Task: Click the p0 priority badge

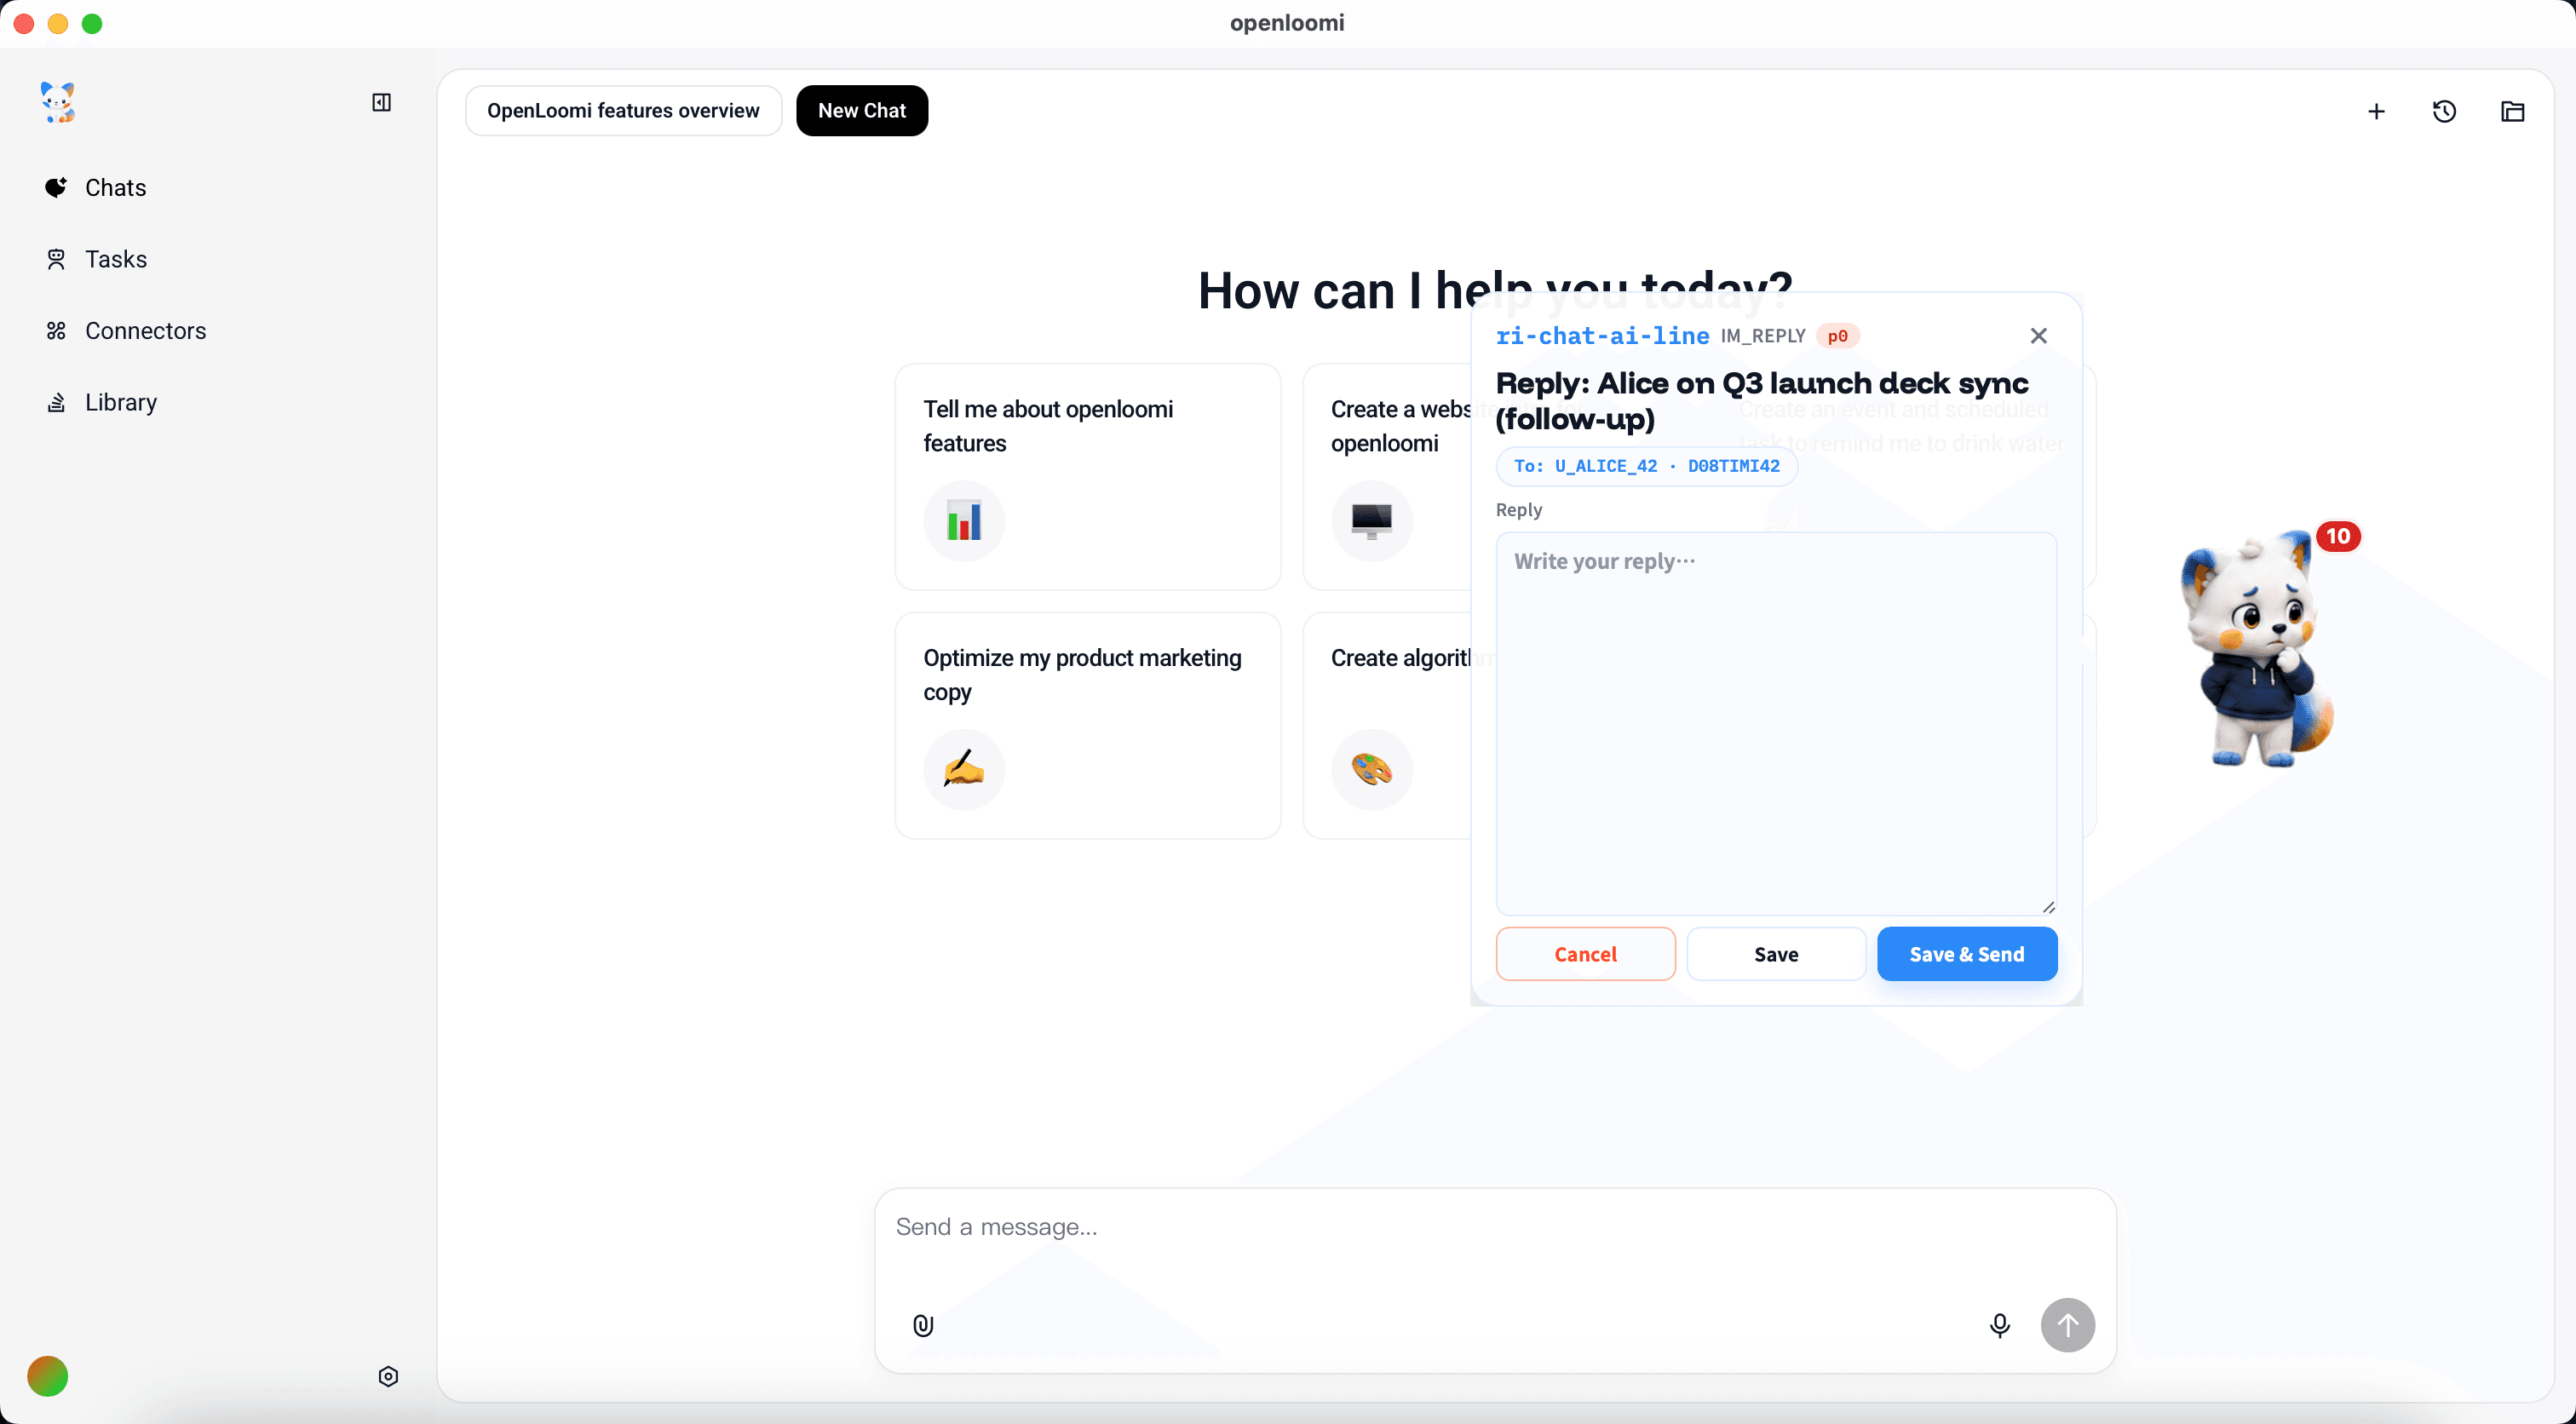Action: coord(1838,336)
